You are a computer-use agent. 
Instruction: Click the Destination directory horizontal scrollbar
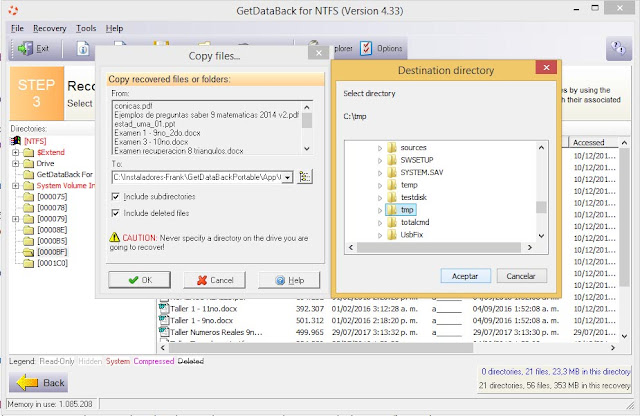pos(439,247)
